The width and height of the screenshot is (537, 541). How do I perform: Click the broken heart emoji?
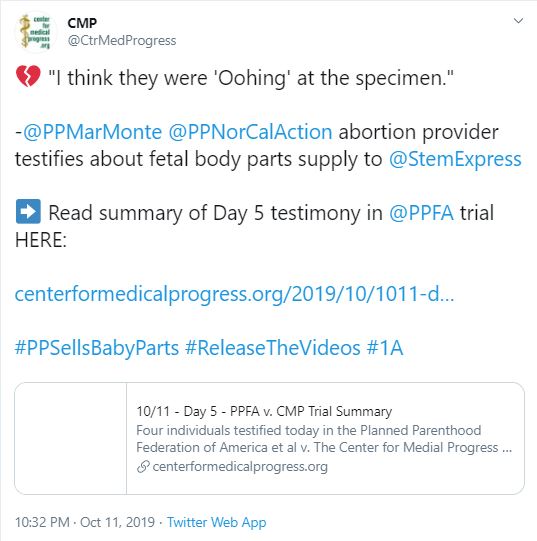pos(28,77)
